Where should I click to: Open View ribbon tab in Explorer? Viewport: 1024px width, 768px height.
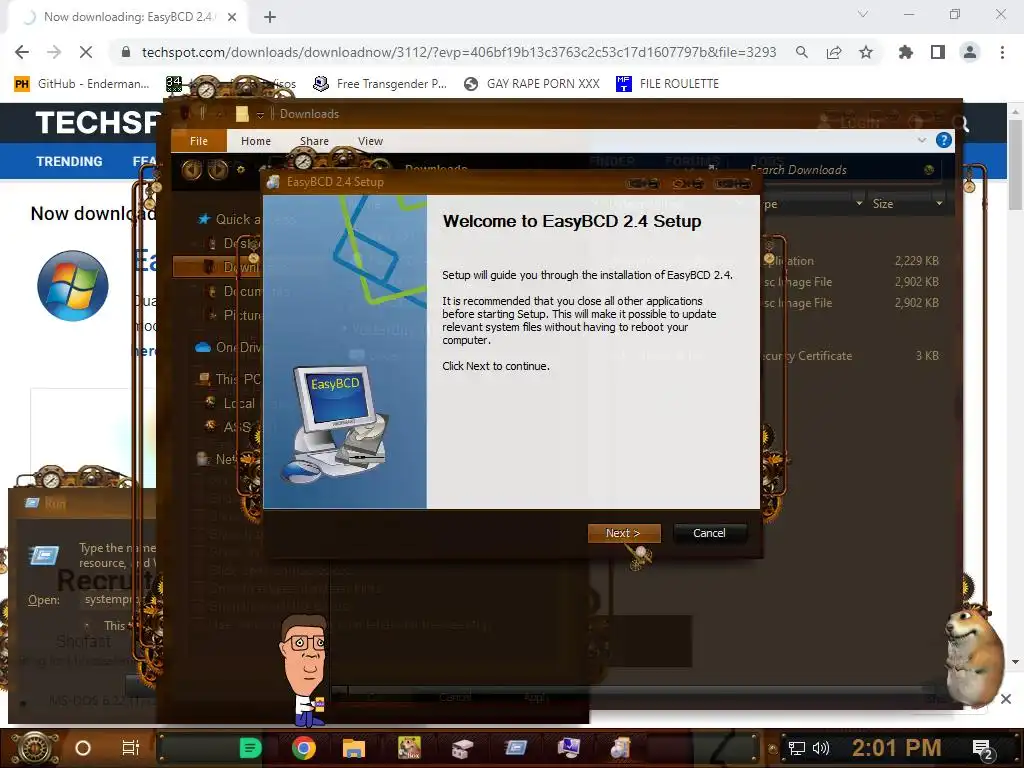point(370,141)
